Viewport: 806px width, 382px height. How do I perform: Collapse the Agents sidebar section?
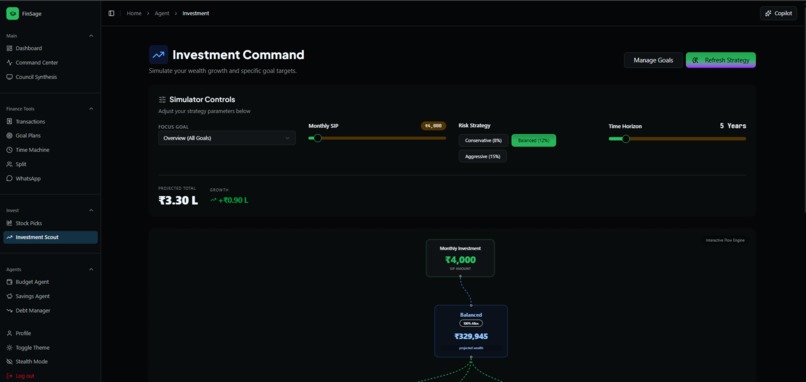pyautogui.click(x=91, y=269)
